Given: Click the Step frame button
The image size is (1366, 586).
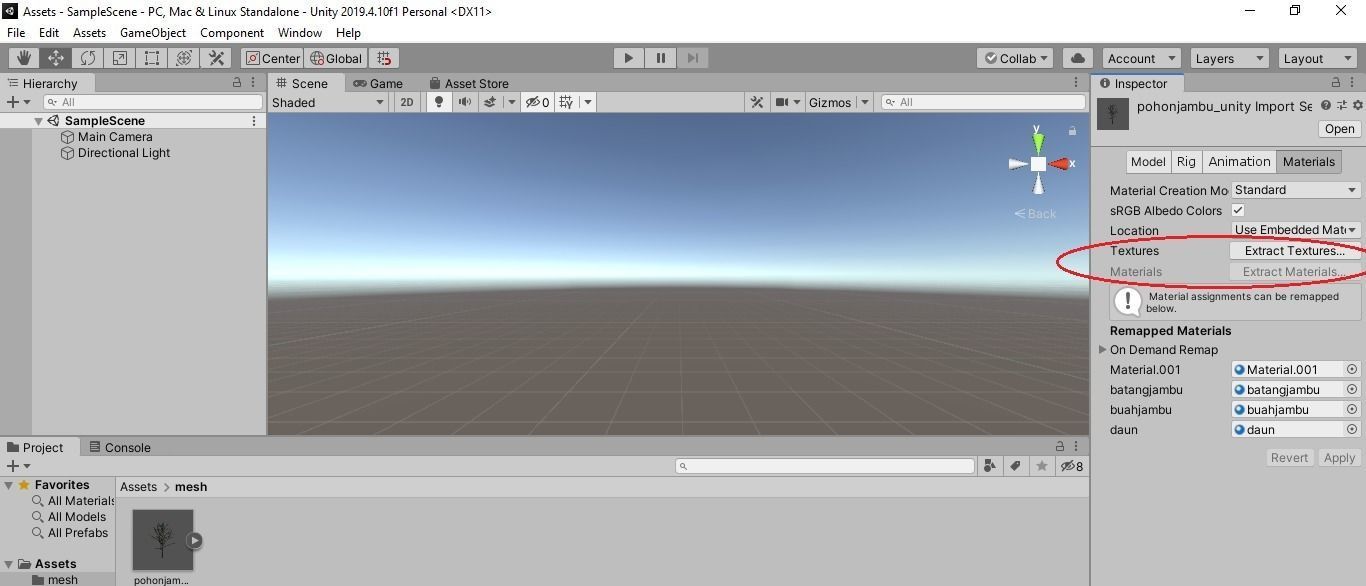Looking at the screenshot, I should click(692, 58).
